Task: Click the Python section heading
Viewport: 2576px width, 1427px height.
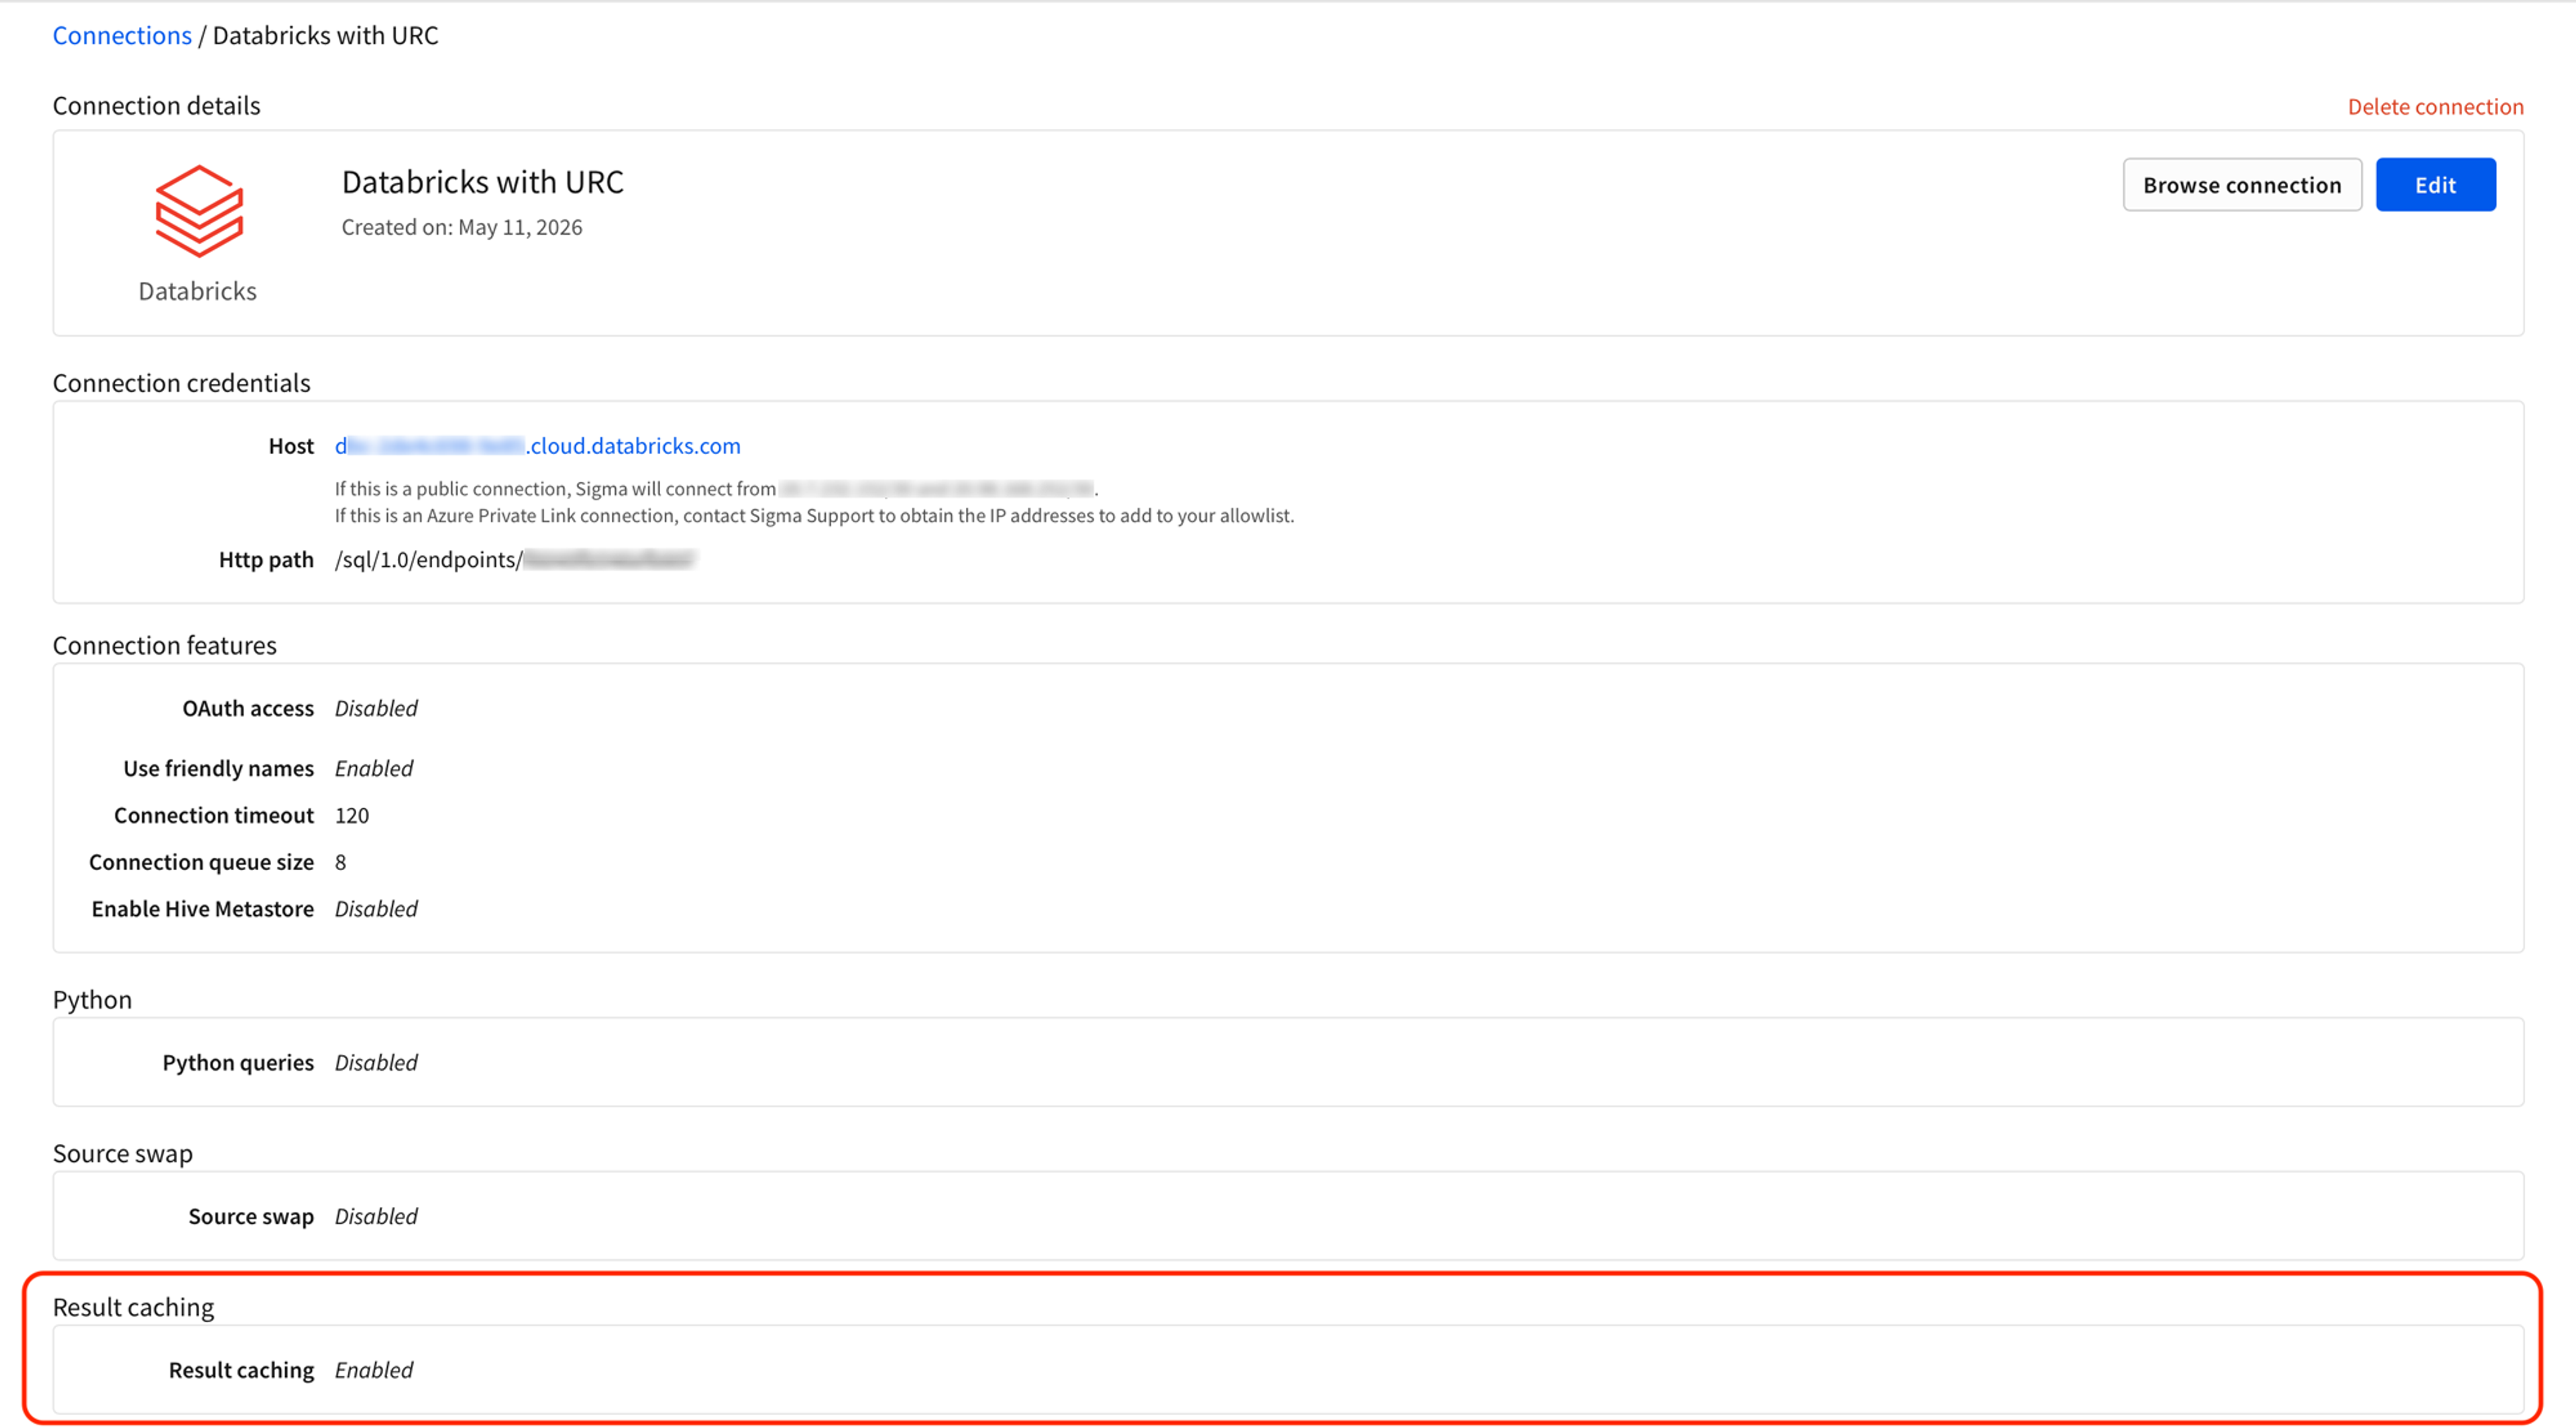Action: pos(92,1000)
